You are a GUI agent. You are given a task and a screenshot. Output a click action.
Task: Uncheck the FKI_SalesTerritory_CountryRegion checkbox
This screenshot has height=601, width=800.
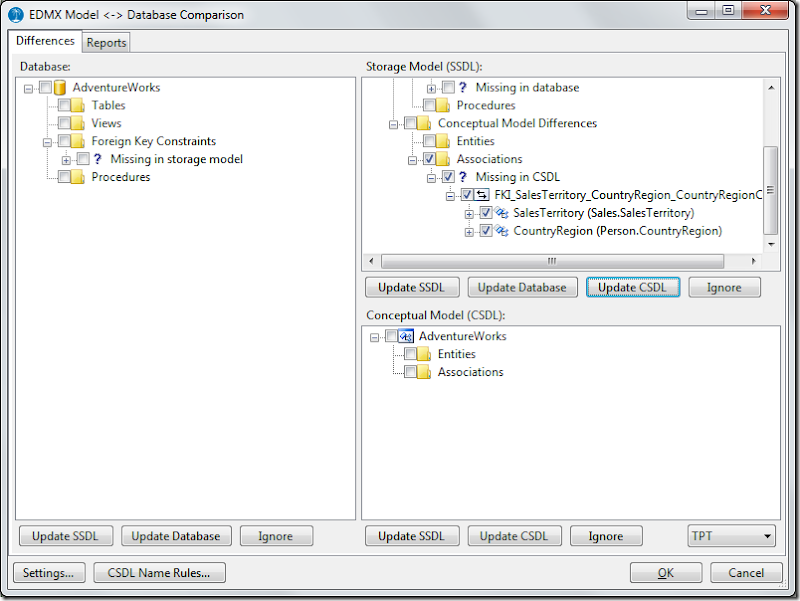(x=467, y=195)
